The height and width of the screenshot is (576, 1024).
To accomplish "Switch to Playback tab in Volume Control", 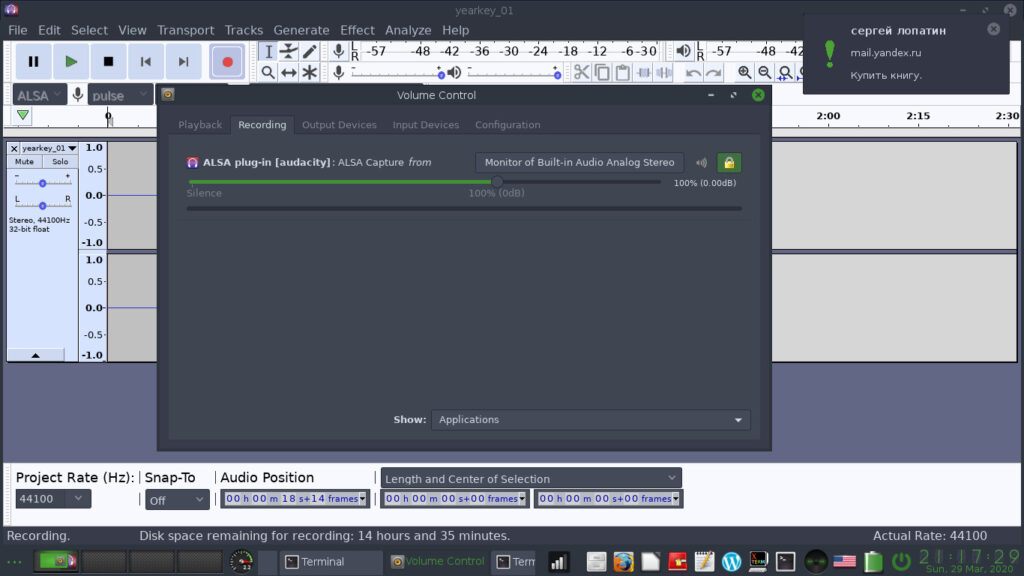I will pyautogui.click(x=200, y=125).
